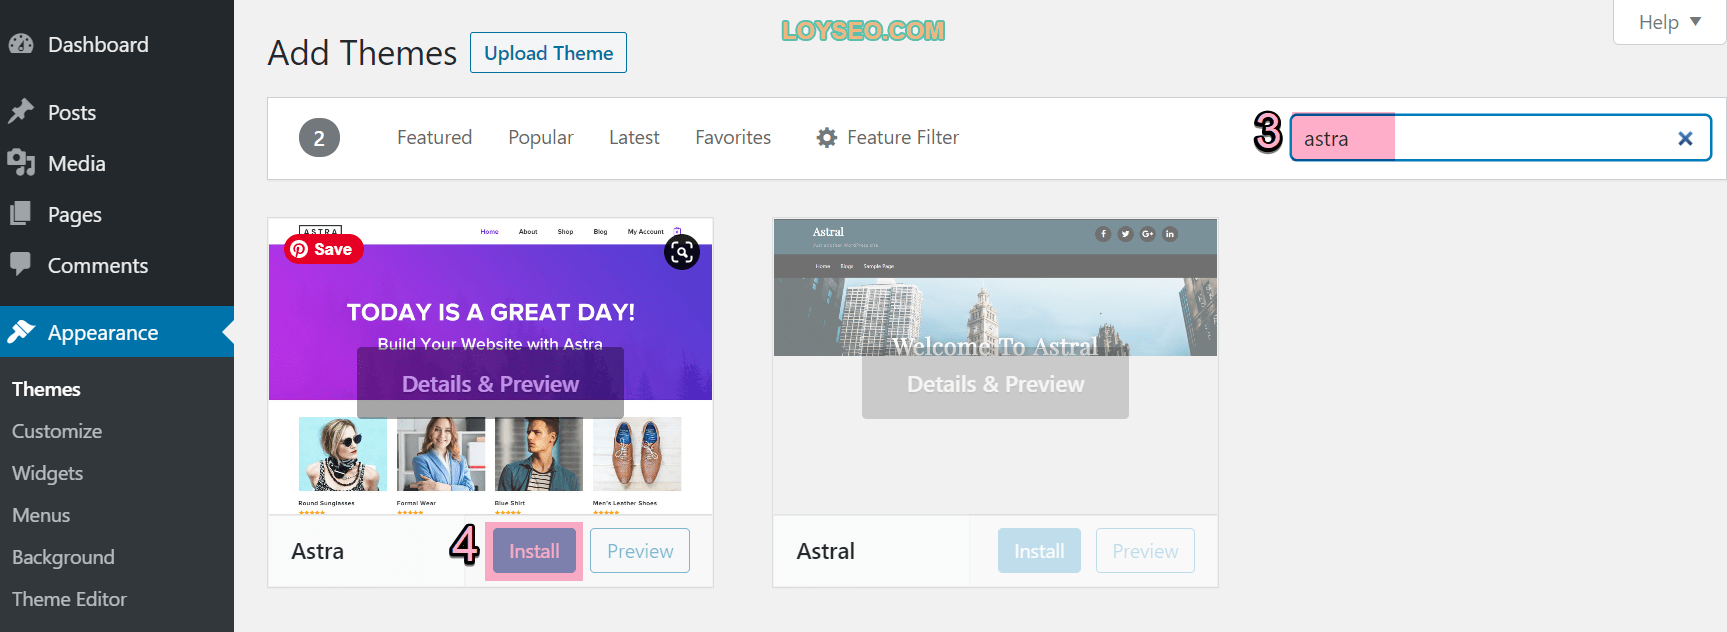Click the visual search icon on Astra thumbnail
1727x632 pixels.
(x=682, y=252)
